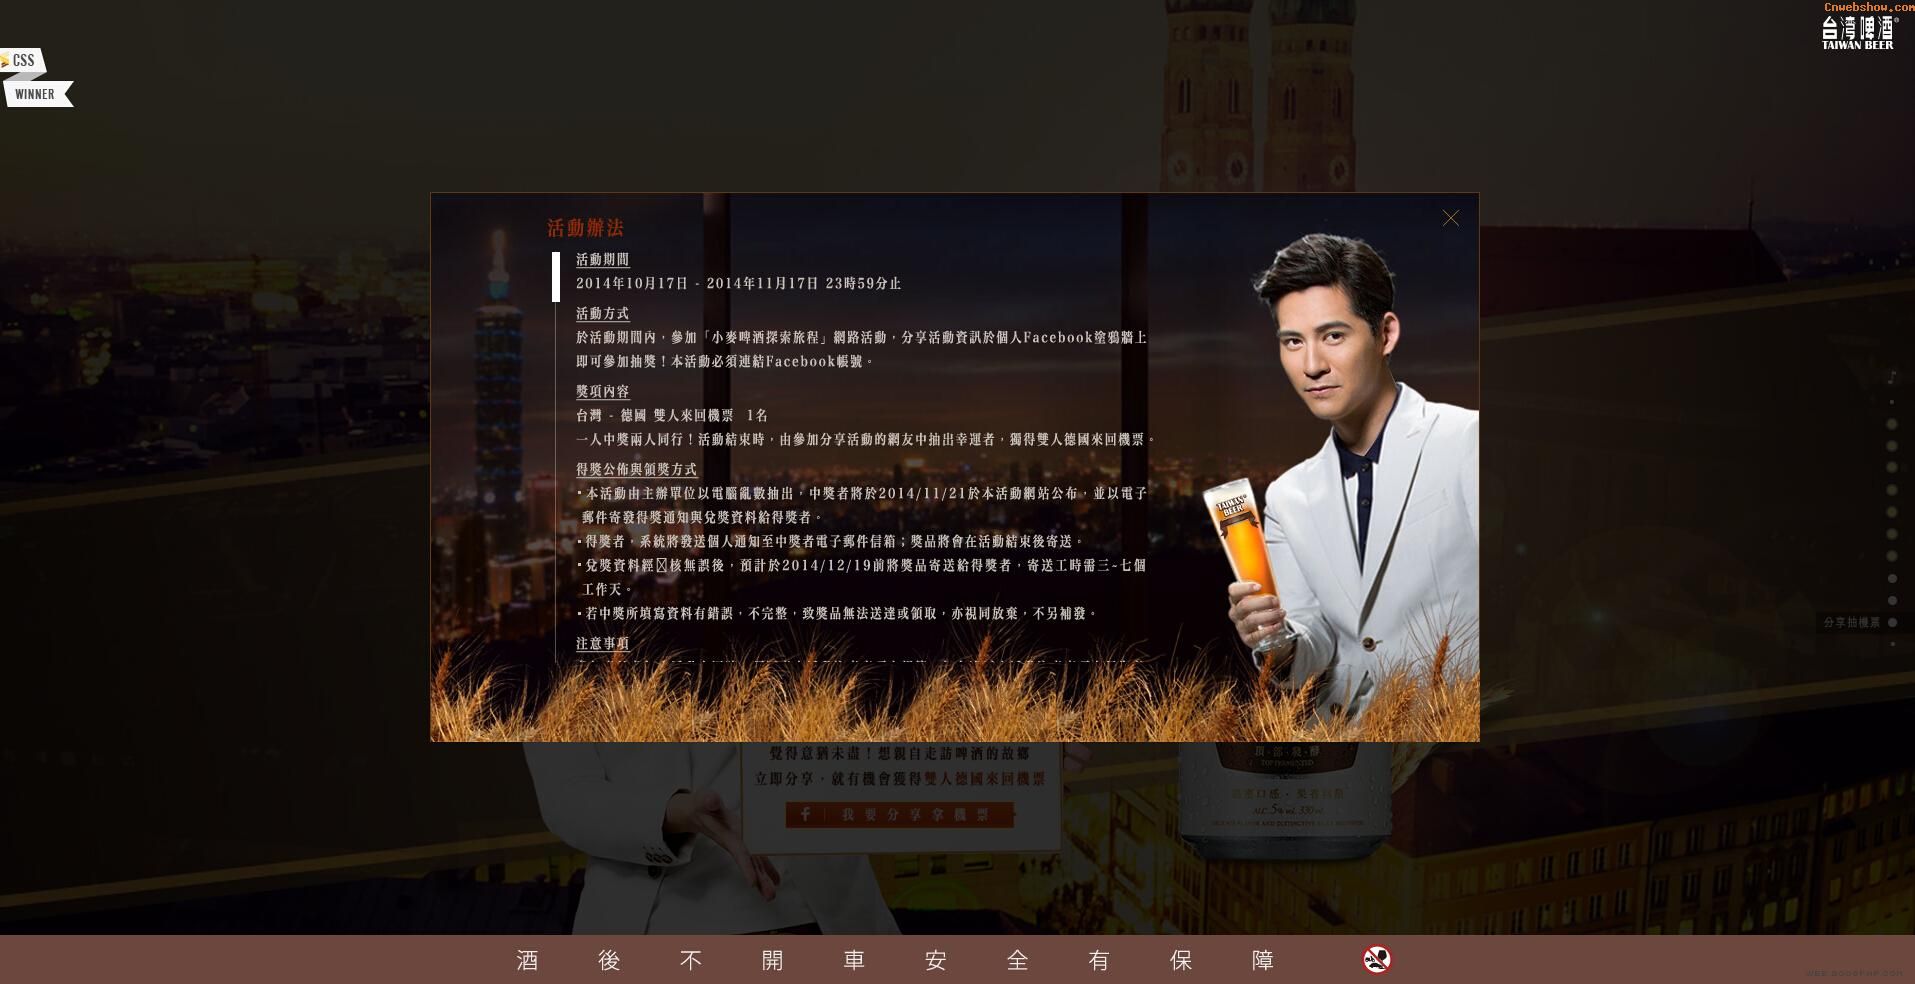This screenshot has height=984, width=1915.
Task: Toggle the music note sound icon
Action: click(x=1892, y=377)
